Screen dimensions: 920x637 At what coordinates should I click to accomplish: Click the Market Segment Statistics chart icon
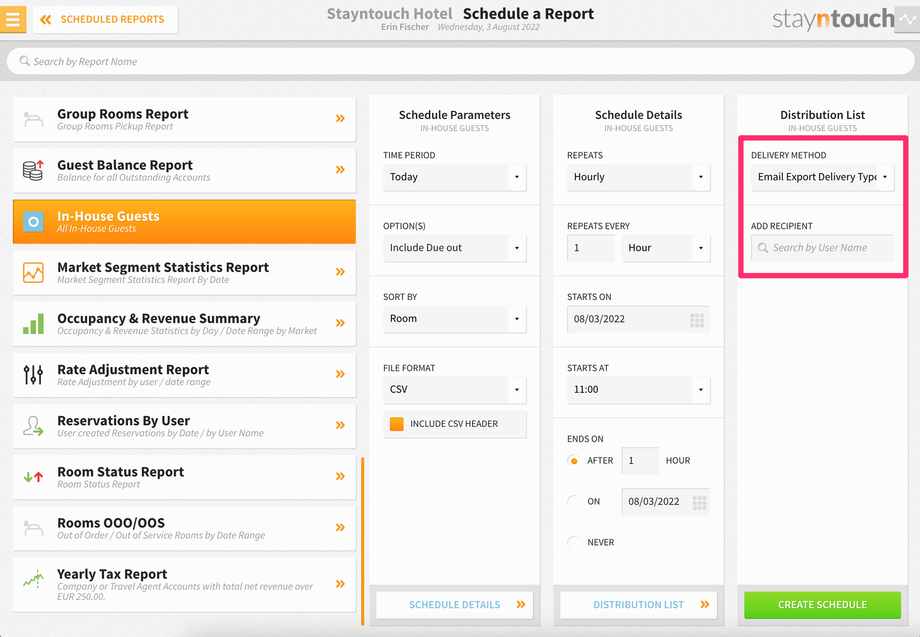point(33,273)
